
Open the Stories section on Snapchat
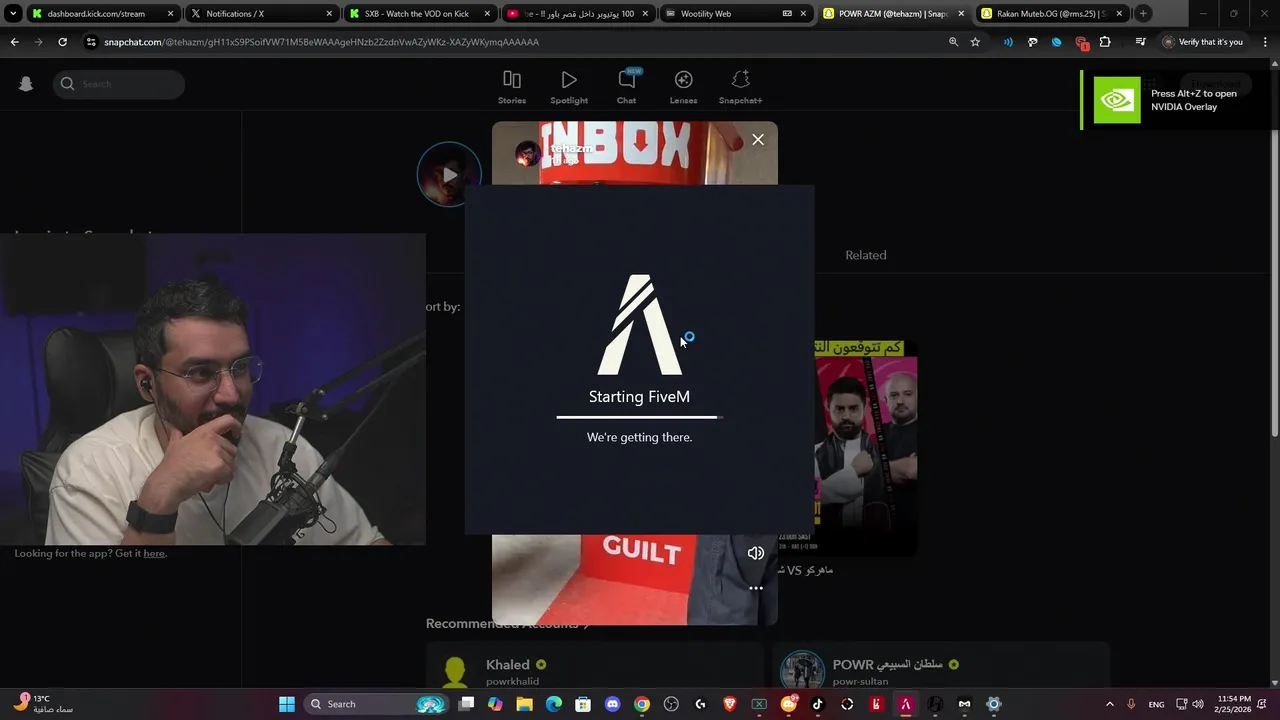click(512, 87)
